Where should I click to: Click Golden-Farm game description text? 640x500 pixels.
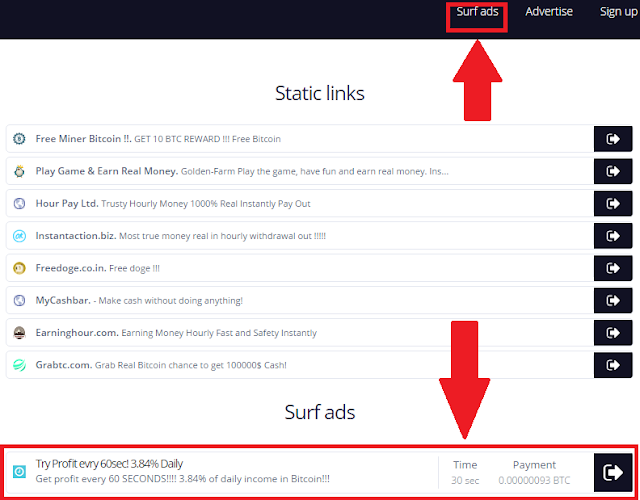coord(315,171)
